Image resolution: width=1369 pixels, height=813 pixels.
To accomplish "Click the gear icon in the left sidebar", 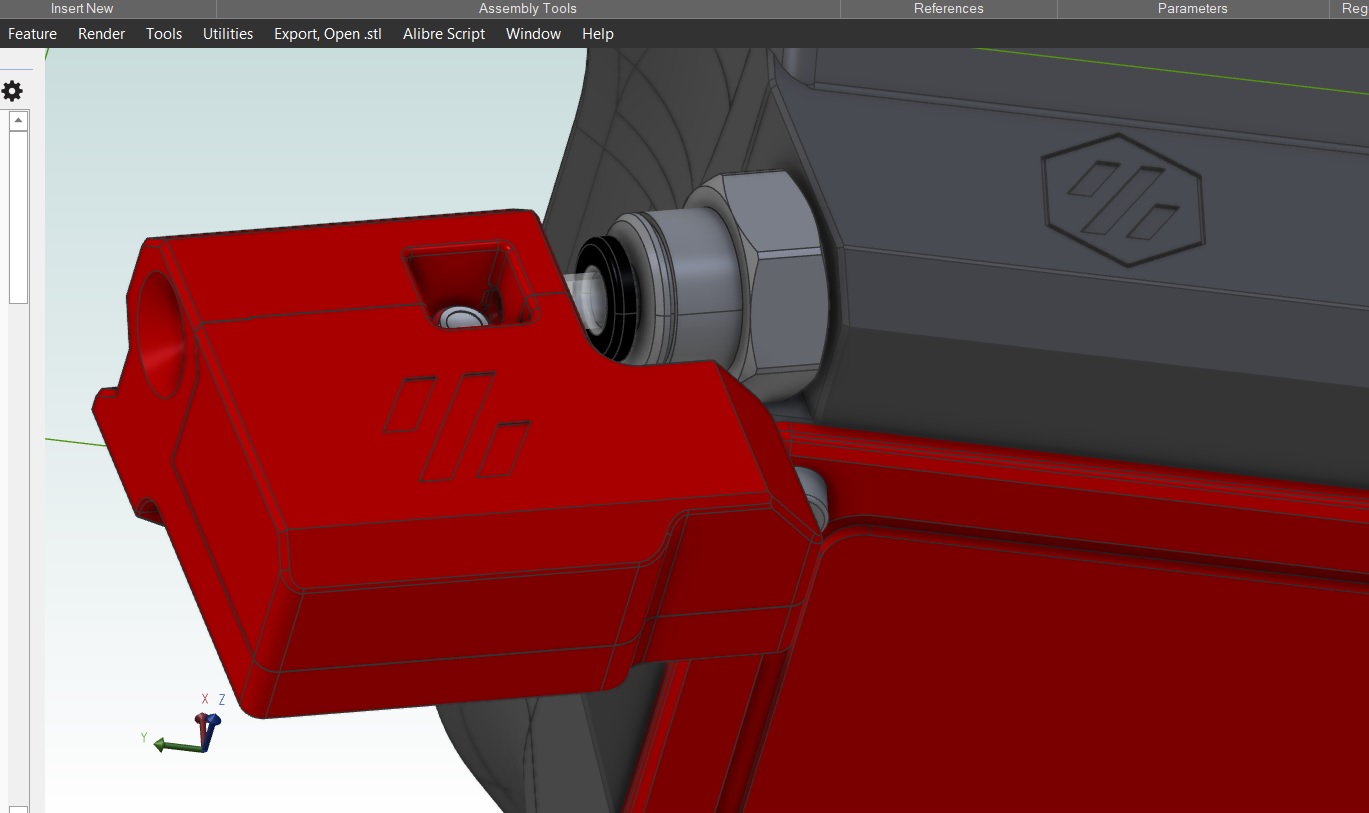I will (13, 90).
